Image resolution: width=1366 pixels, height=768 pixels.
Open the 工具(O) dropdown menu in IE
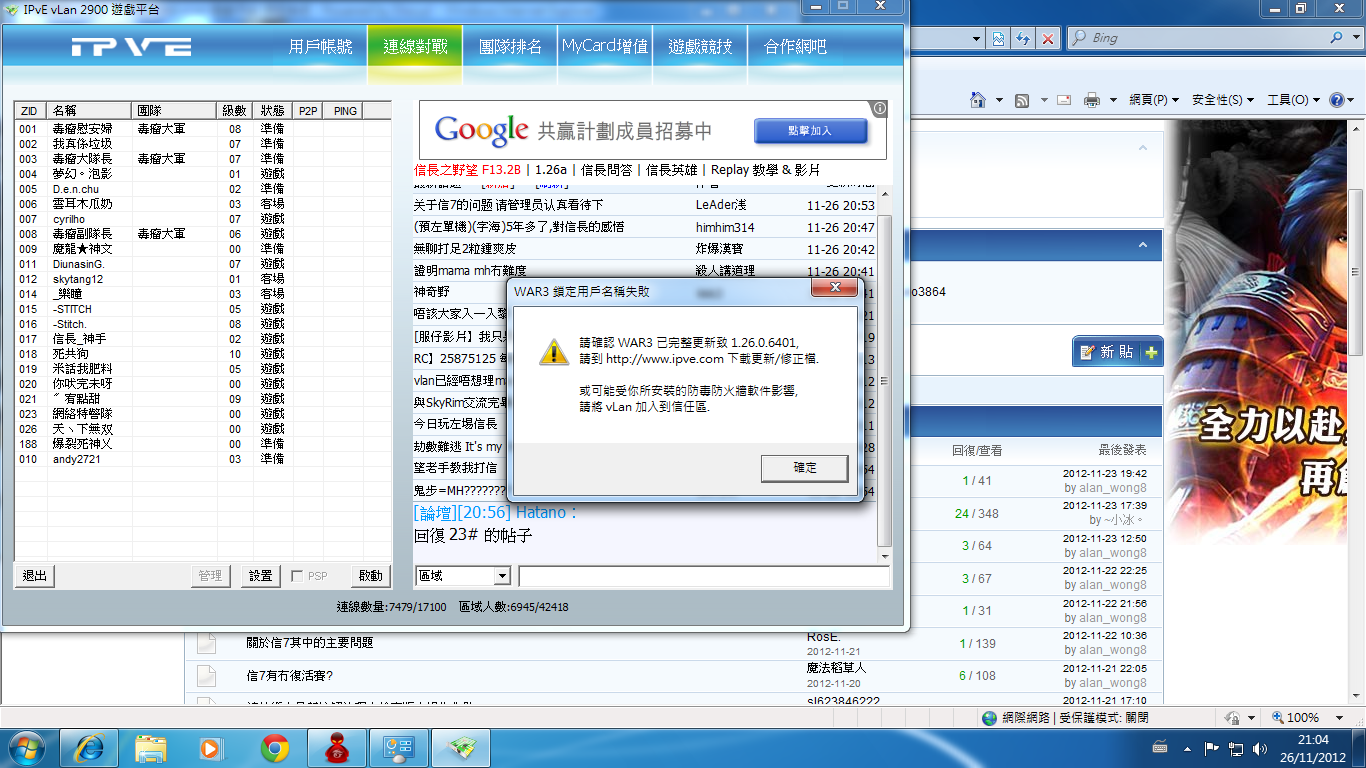[1294, 100]
